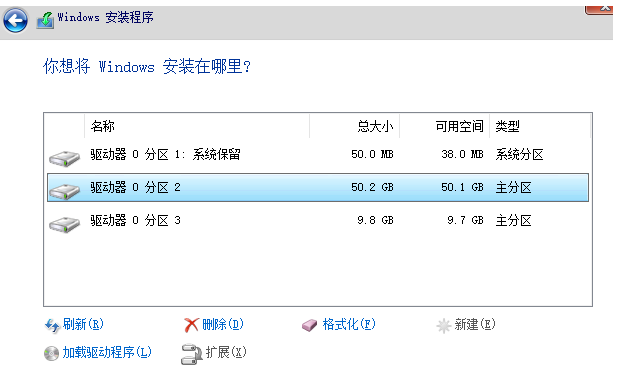Click drive icon for 驱动器 0 分区 3

[64, 224]
